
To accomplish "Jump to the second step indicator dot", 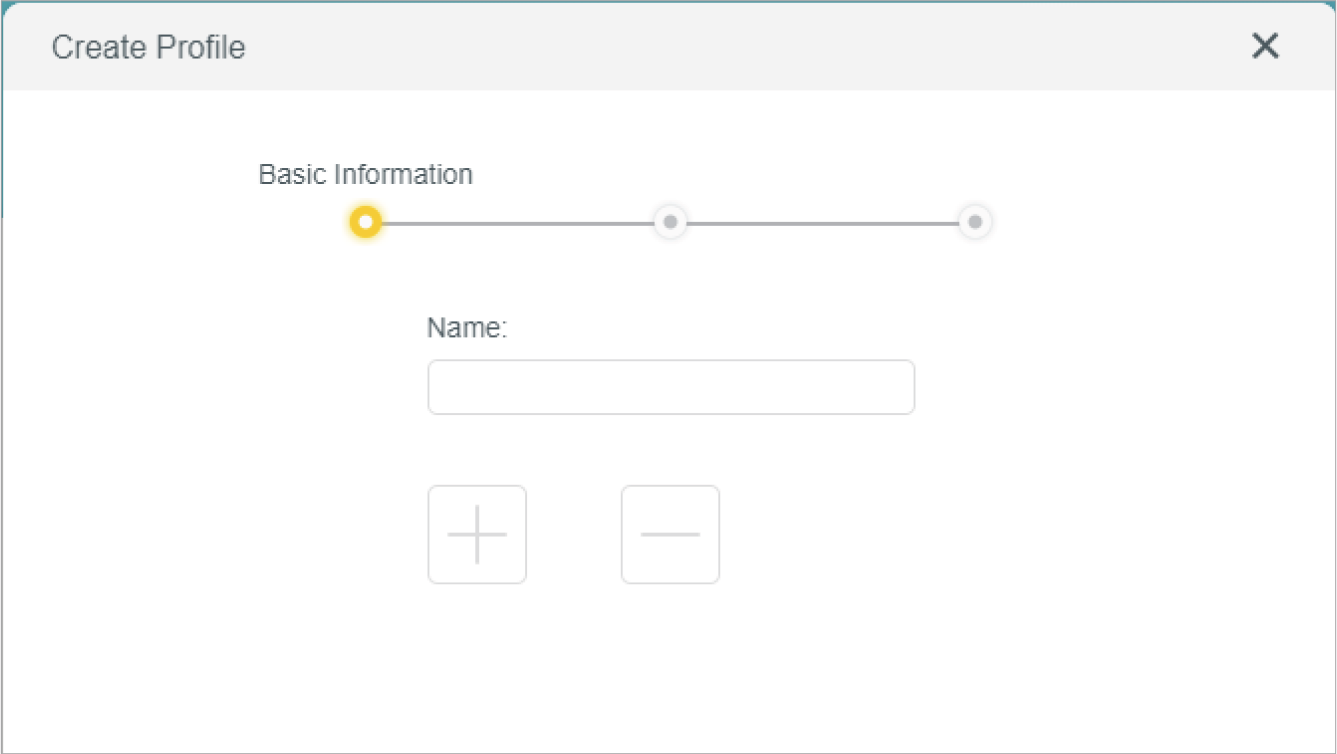I will [671, 222].
